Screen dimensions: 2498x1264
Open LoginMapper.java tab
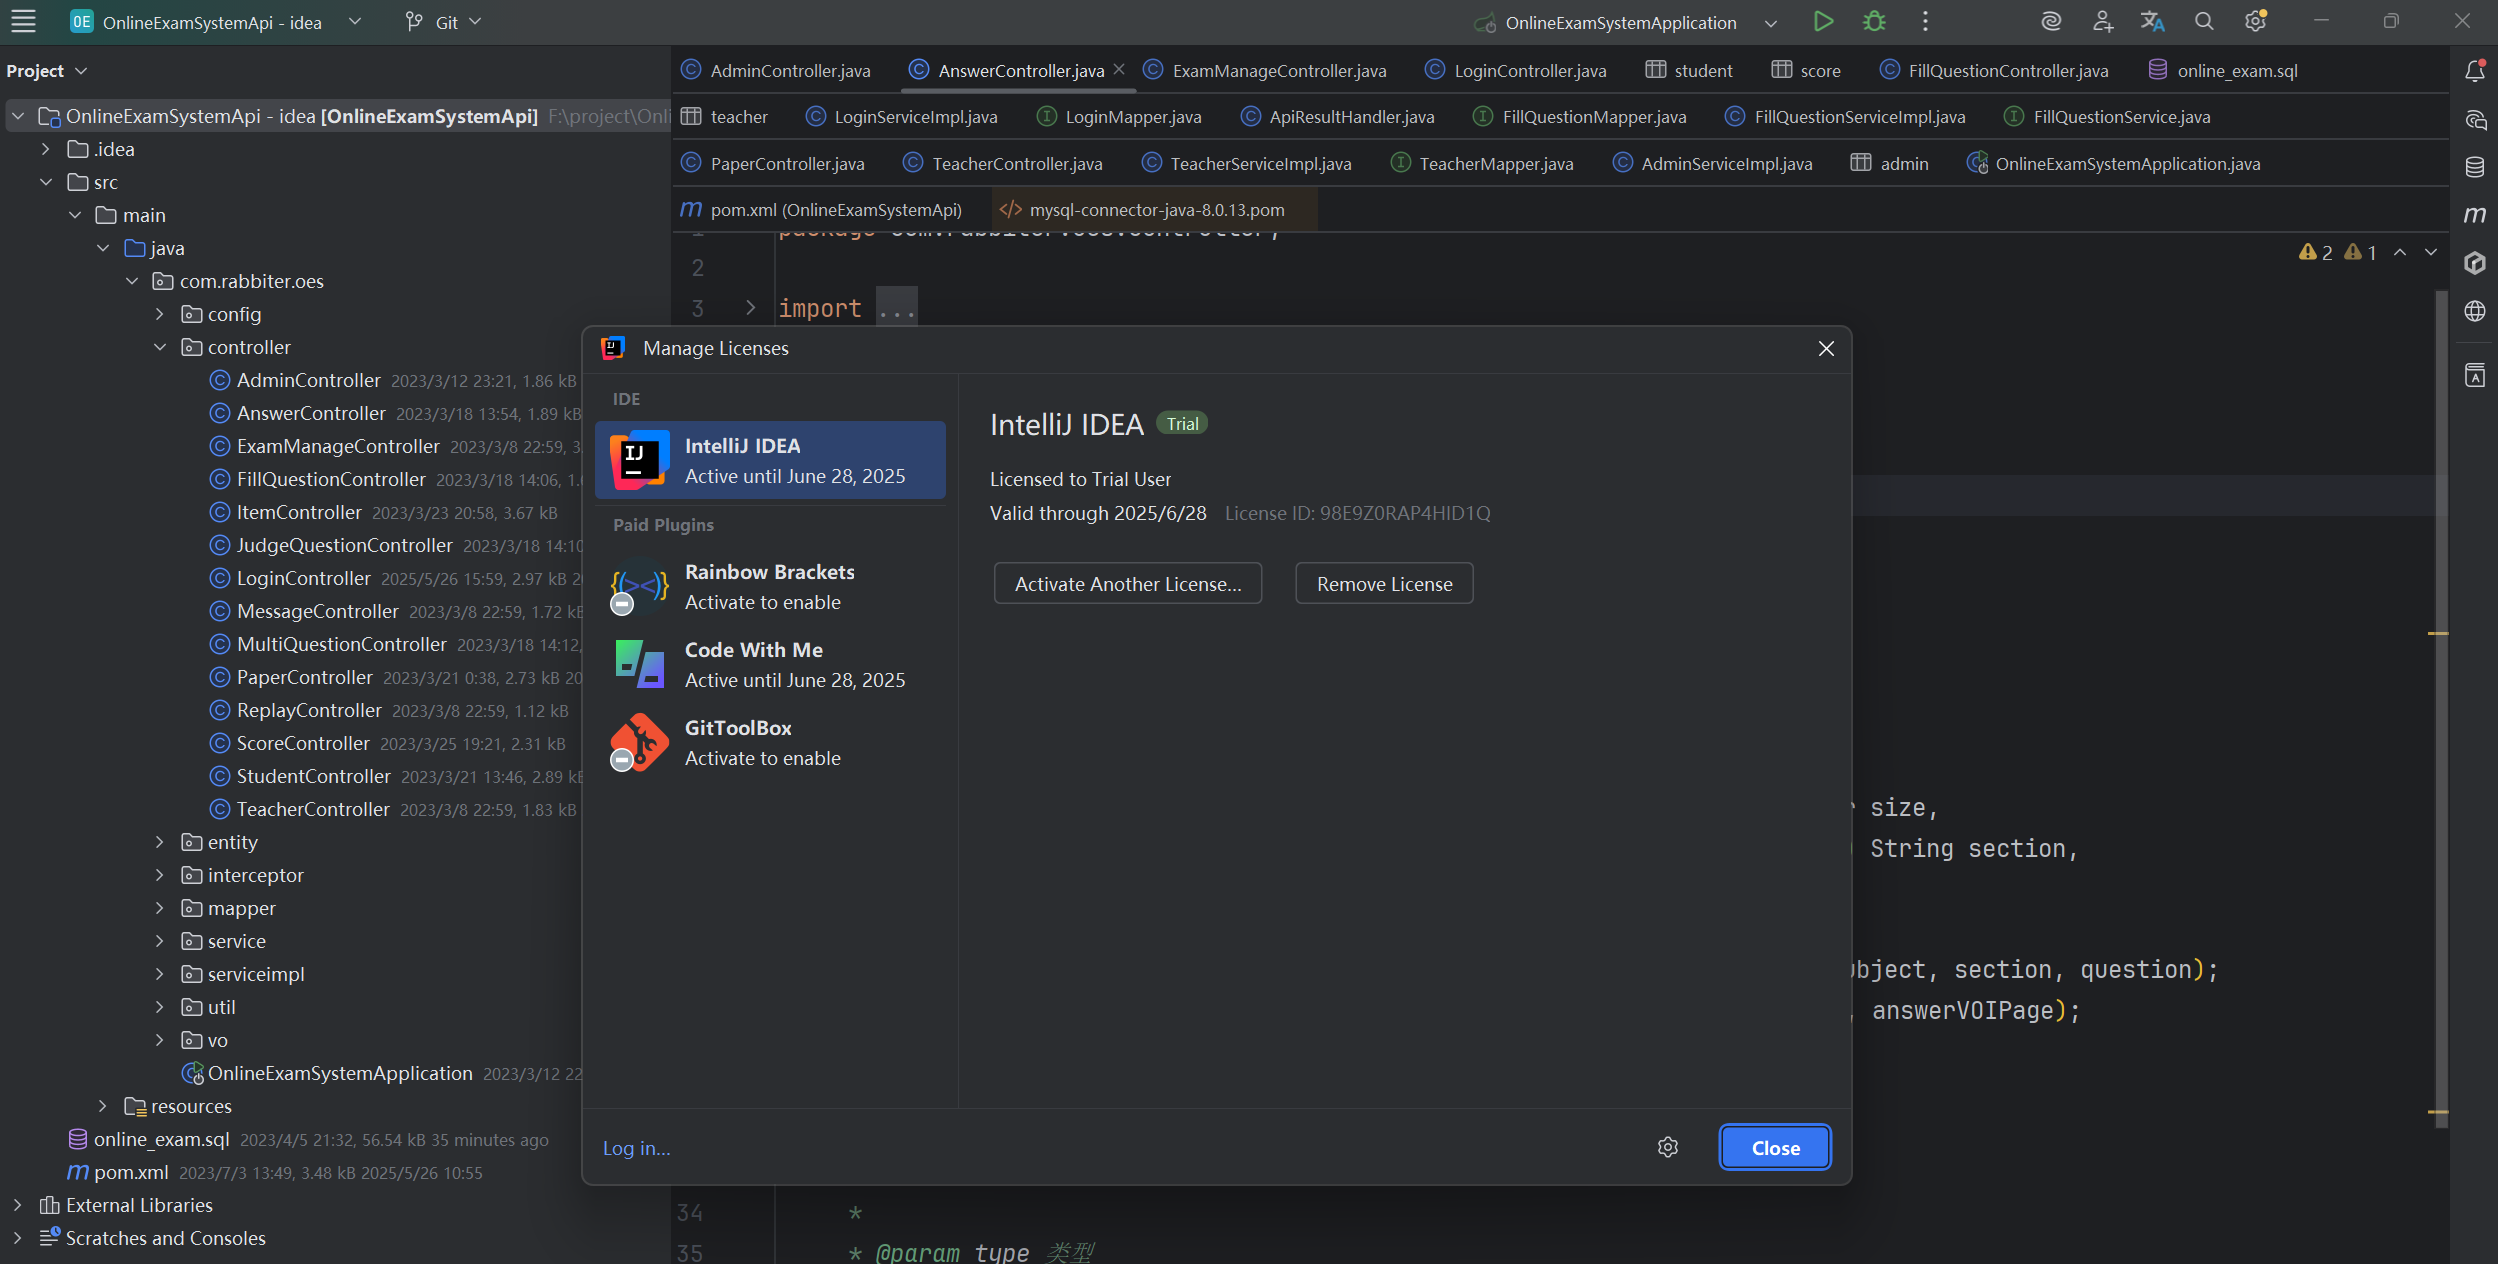[x=1119, y=117]
